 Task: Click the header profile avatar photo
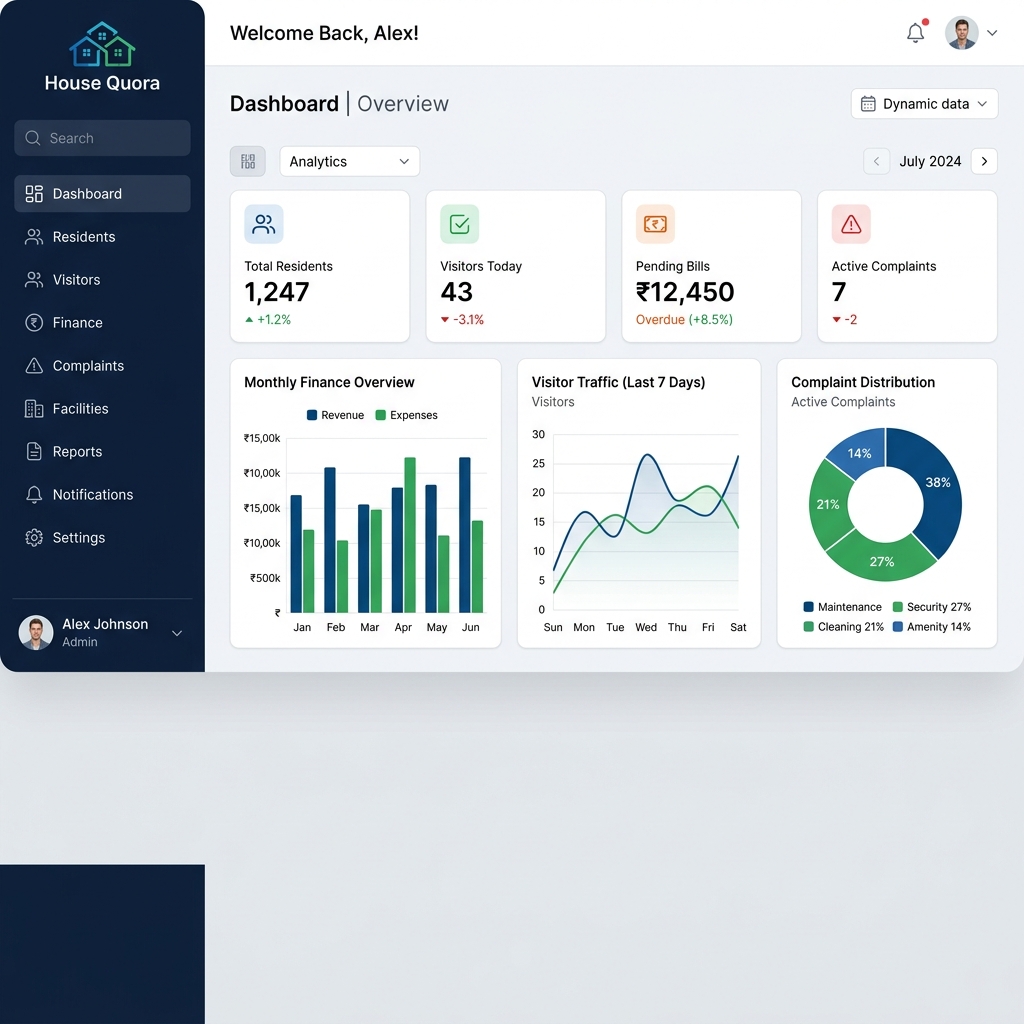click(x=961, y=33)
